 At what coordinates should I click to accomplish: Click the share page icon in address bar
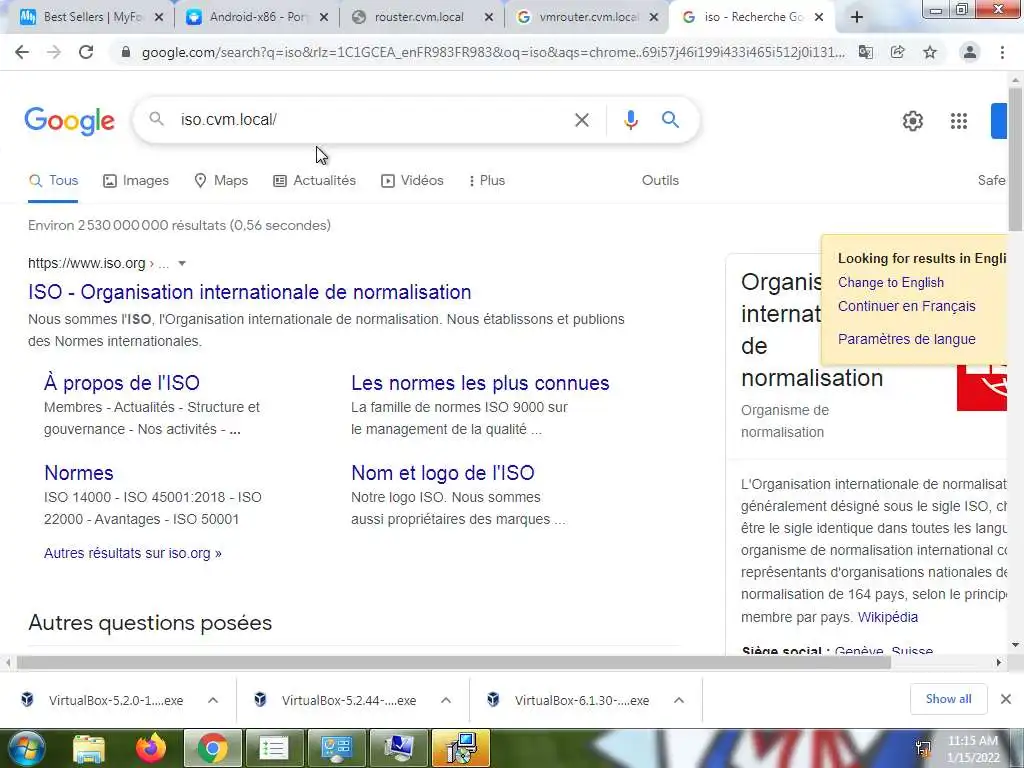(898, 52)
